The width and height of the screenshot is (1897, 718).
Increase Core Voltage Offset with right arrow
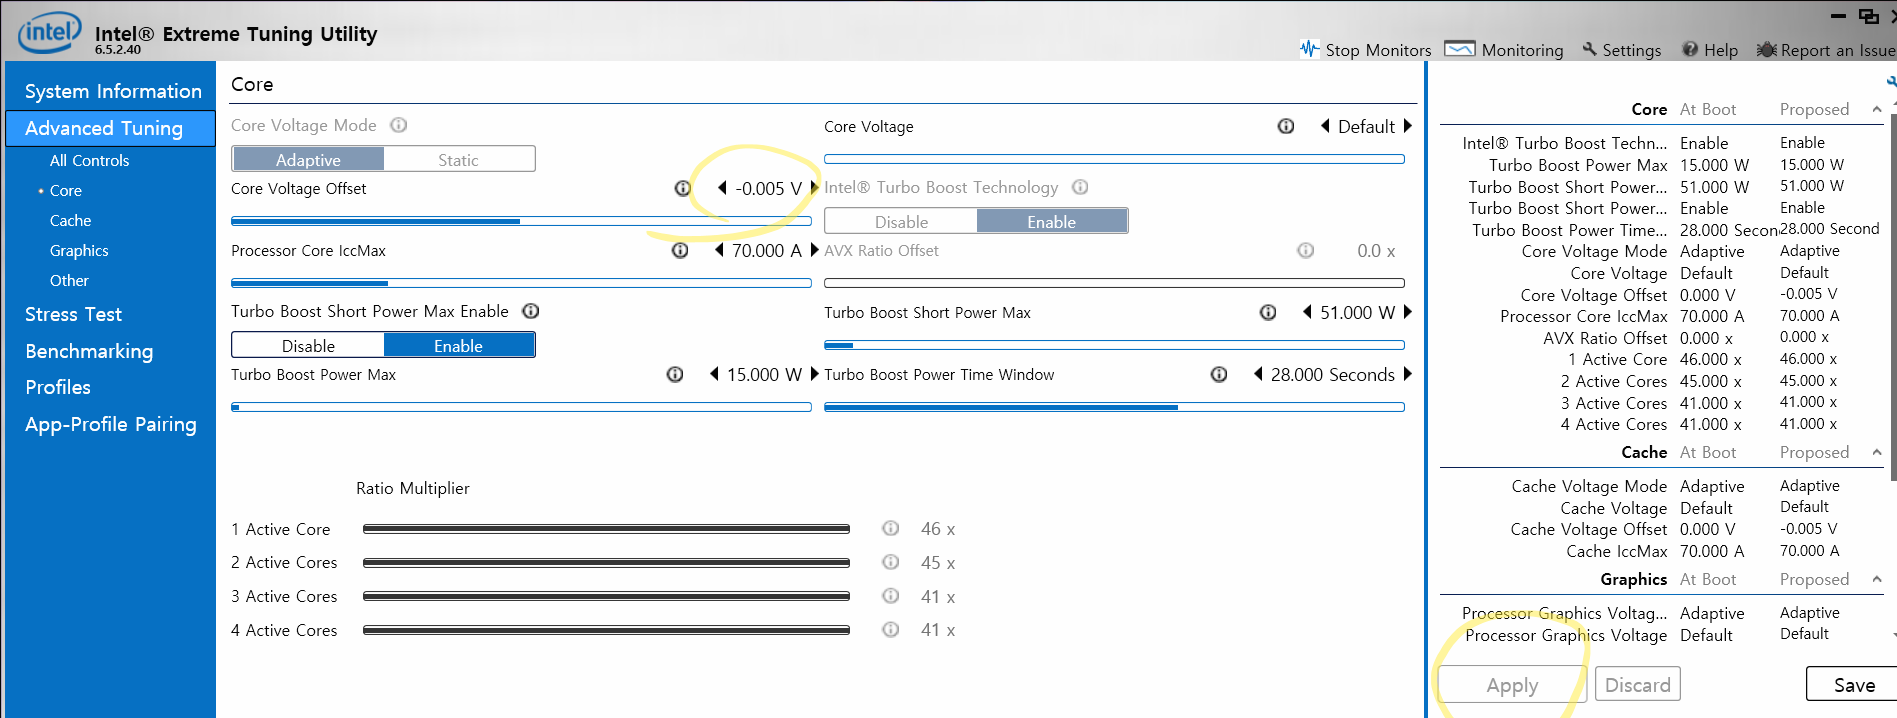coord(814,188)
